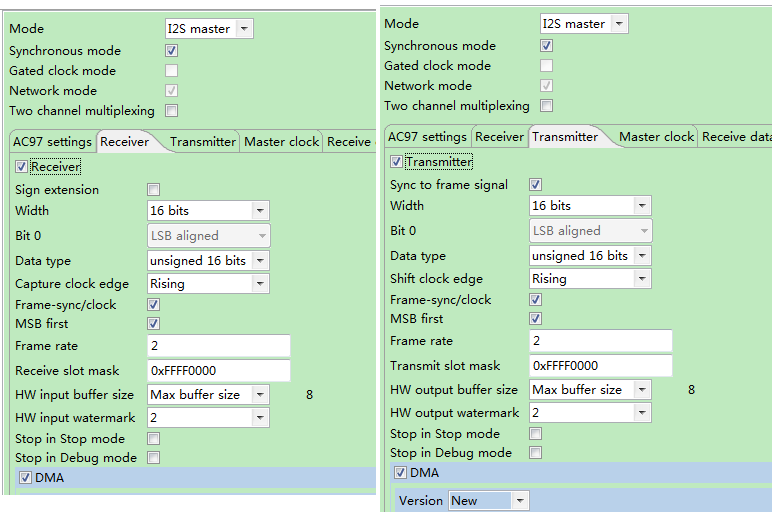Open Receiver Bit 0 LSB aligned dropdown
The height and width of the screenshot is (512, 773).
[209, 236]
